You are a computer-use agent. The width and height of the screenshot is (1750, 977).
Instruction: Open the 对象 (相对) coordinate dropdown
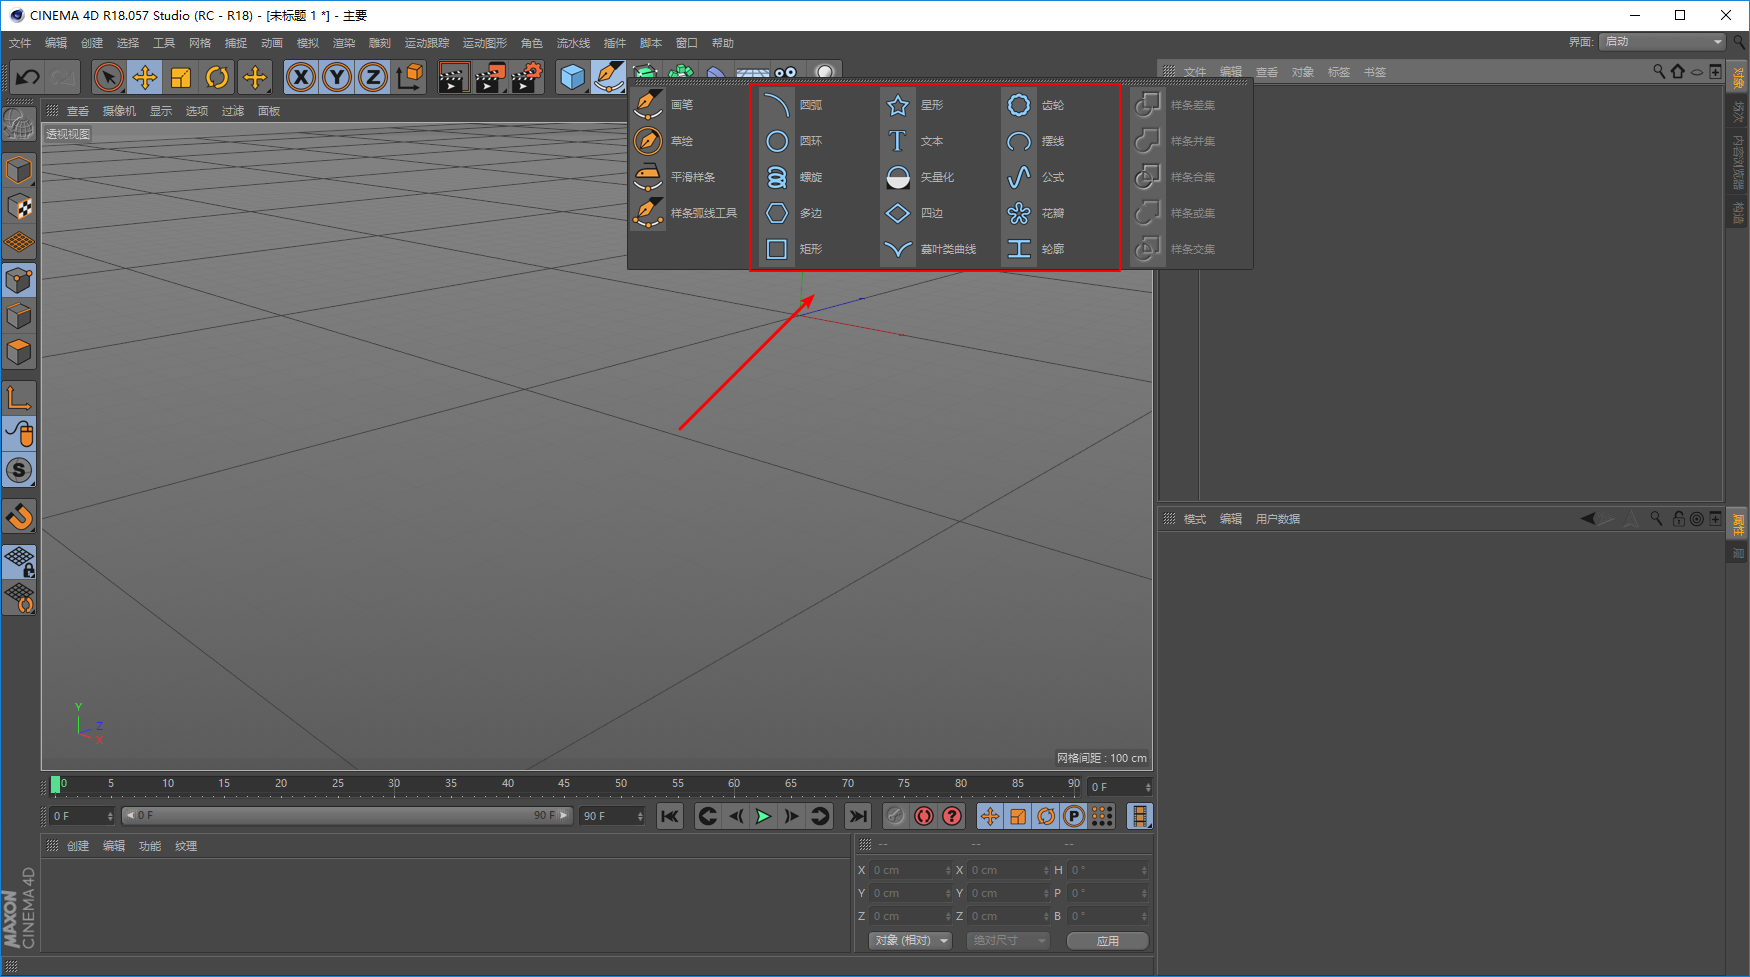pyautogui.click(x=910, y=941)
